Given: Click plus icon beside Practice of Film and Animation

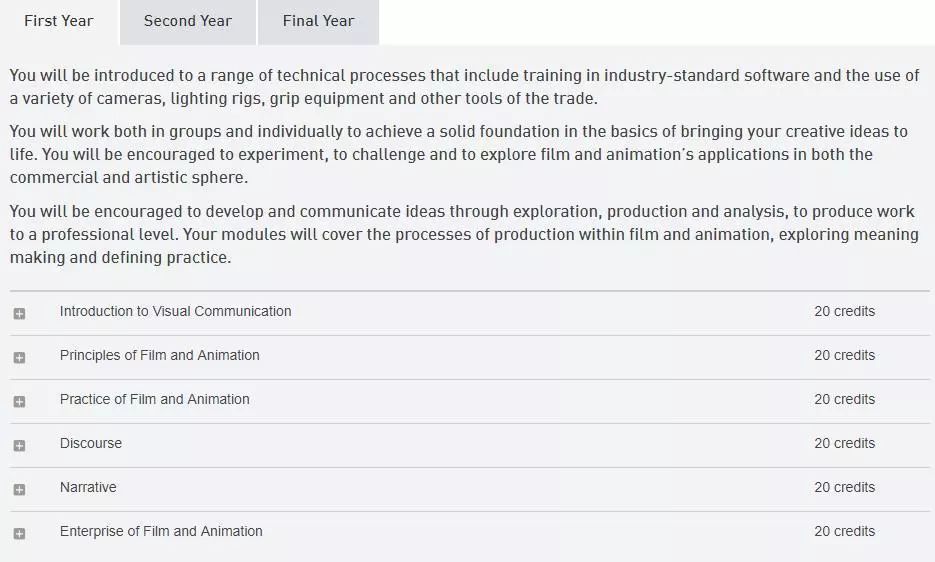Looking at the screenshot, I should tap(19, 401).
